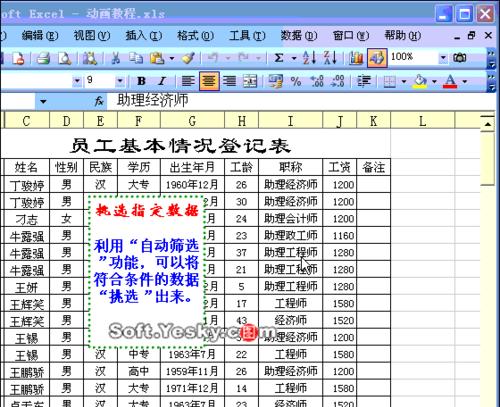Screen dimensions: 500x407
Task: Click the AutoSum sigma icon
Action: point(279,58)
